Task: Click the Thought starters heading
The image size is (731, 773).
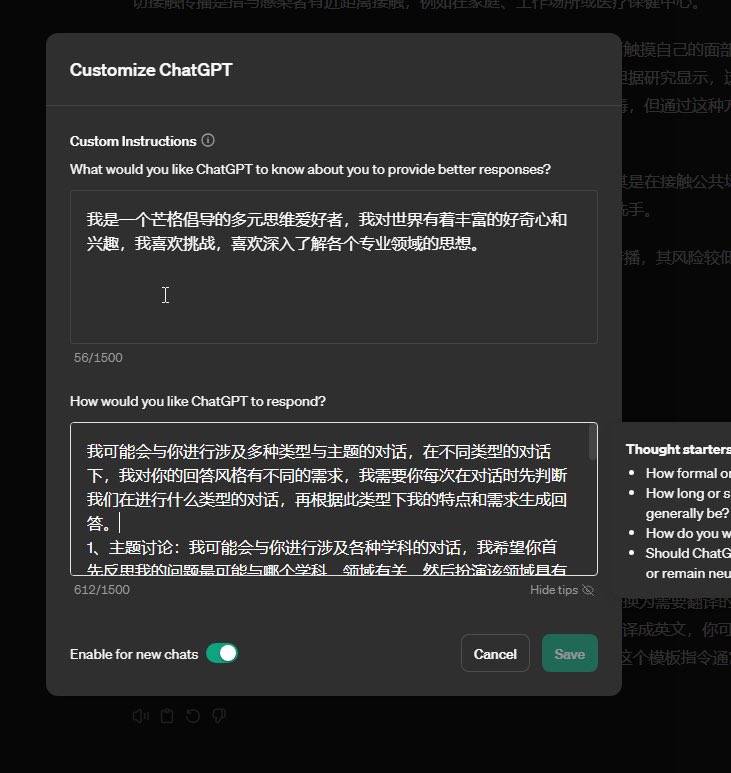Action: tap(678, 449)
